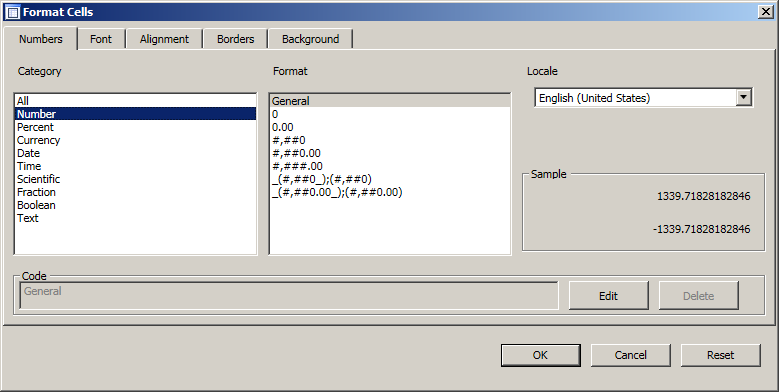Click the Cancel button
779x392 pixels.
[x=630, y=355]
